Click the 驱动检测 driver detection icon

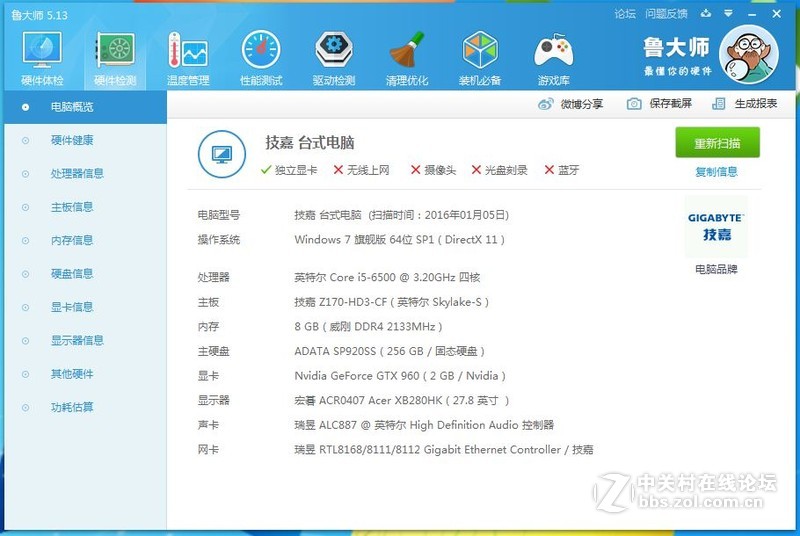333,57
